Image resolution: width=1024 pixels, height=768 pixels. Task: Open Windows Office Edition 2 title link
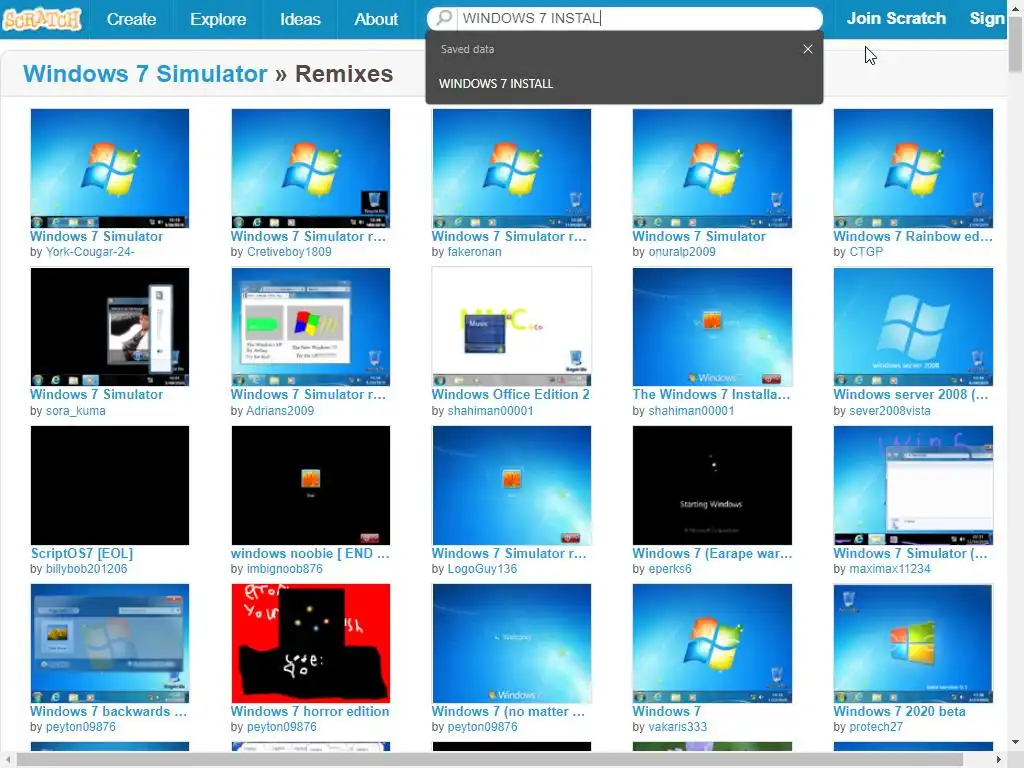[x=511, y=394]
